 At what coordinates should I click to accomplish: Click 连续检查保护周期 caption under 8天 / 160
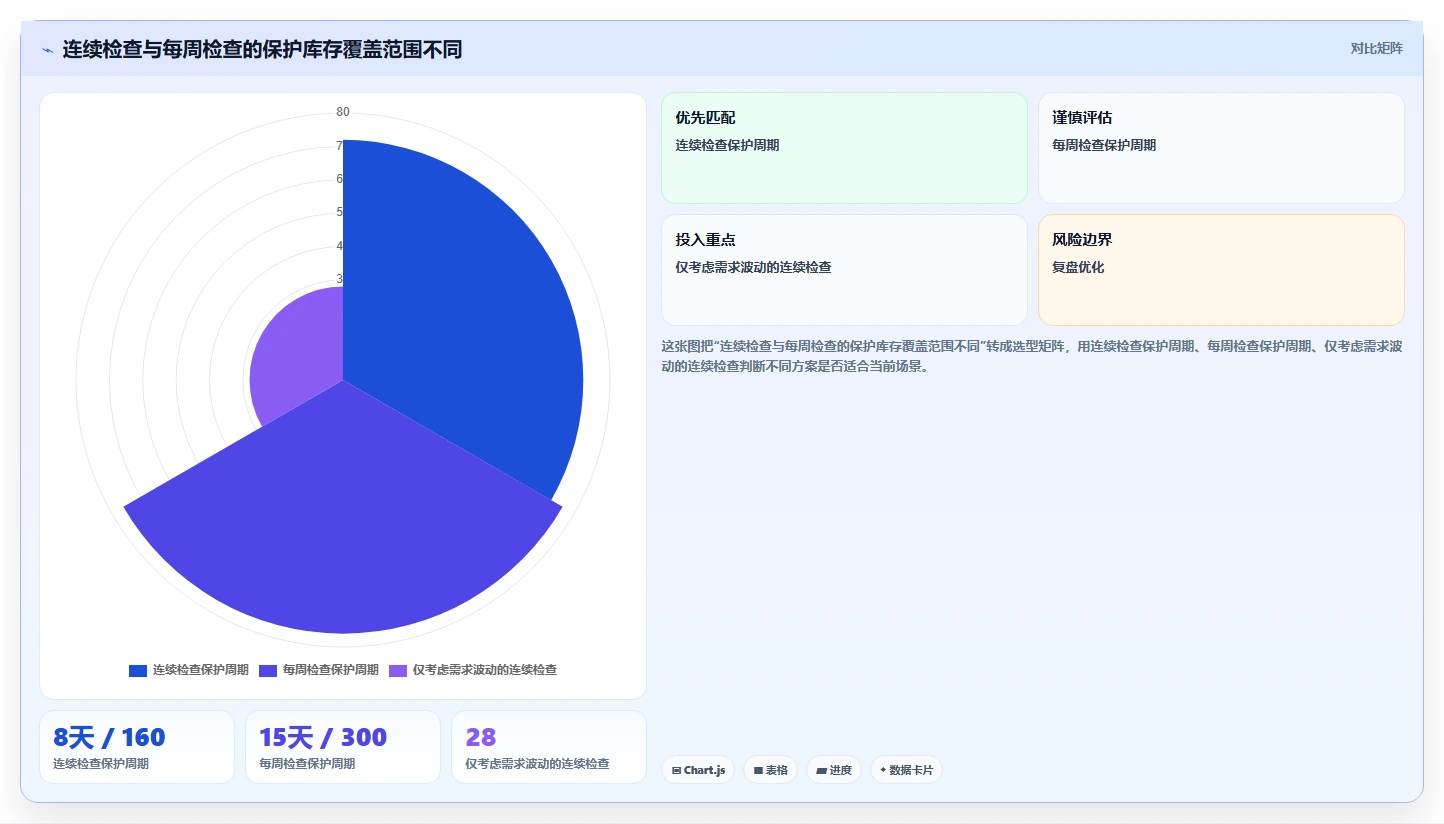[x=101, y=764]
